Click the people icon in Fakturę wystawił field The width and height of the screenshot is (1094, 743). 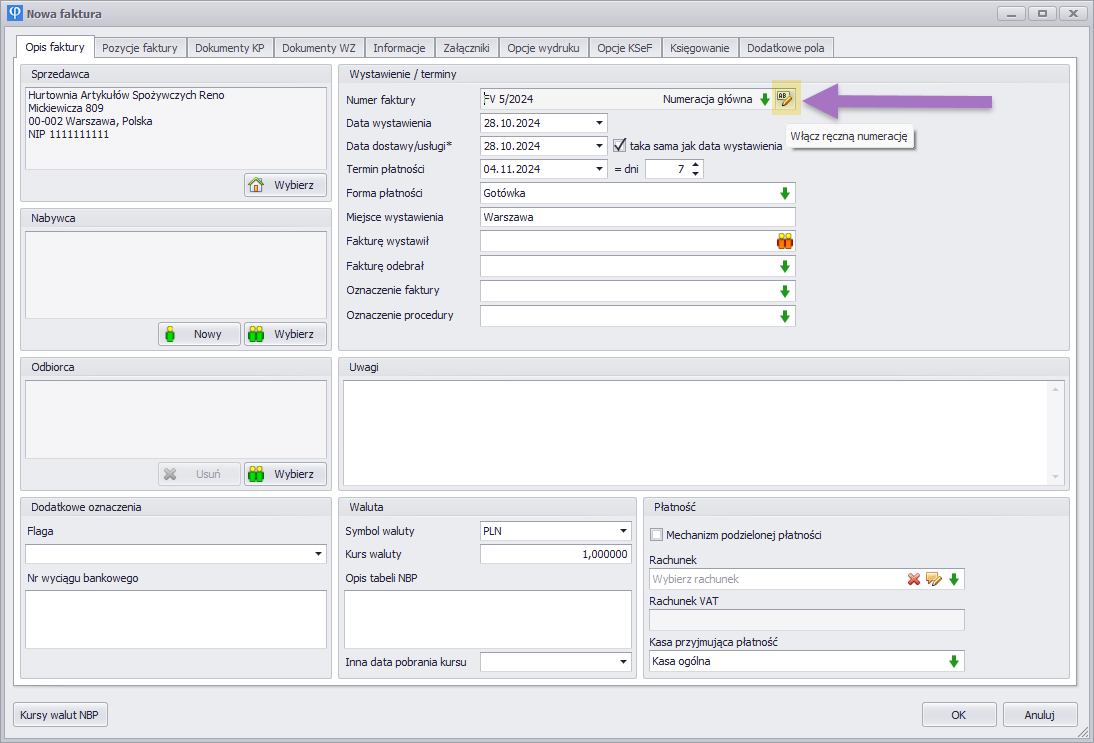click(x=785, y=241)
